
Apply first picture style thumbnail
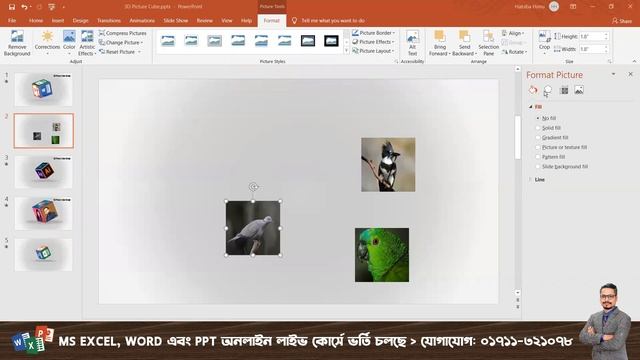click(168, 41)
